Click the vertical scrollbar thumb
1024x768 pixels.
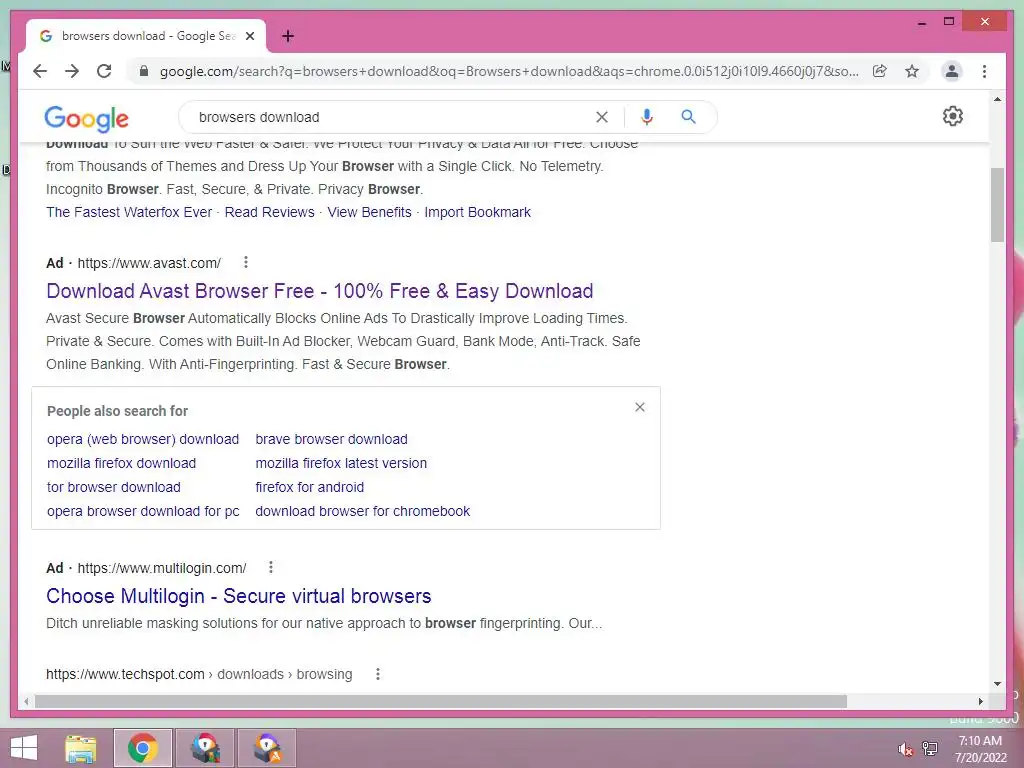(997, 205)
